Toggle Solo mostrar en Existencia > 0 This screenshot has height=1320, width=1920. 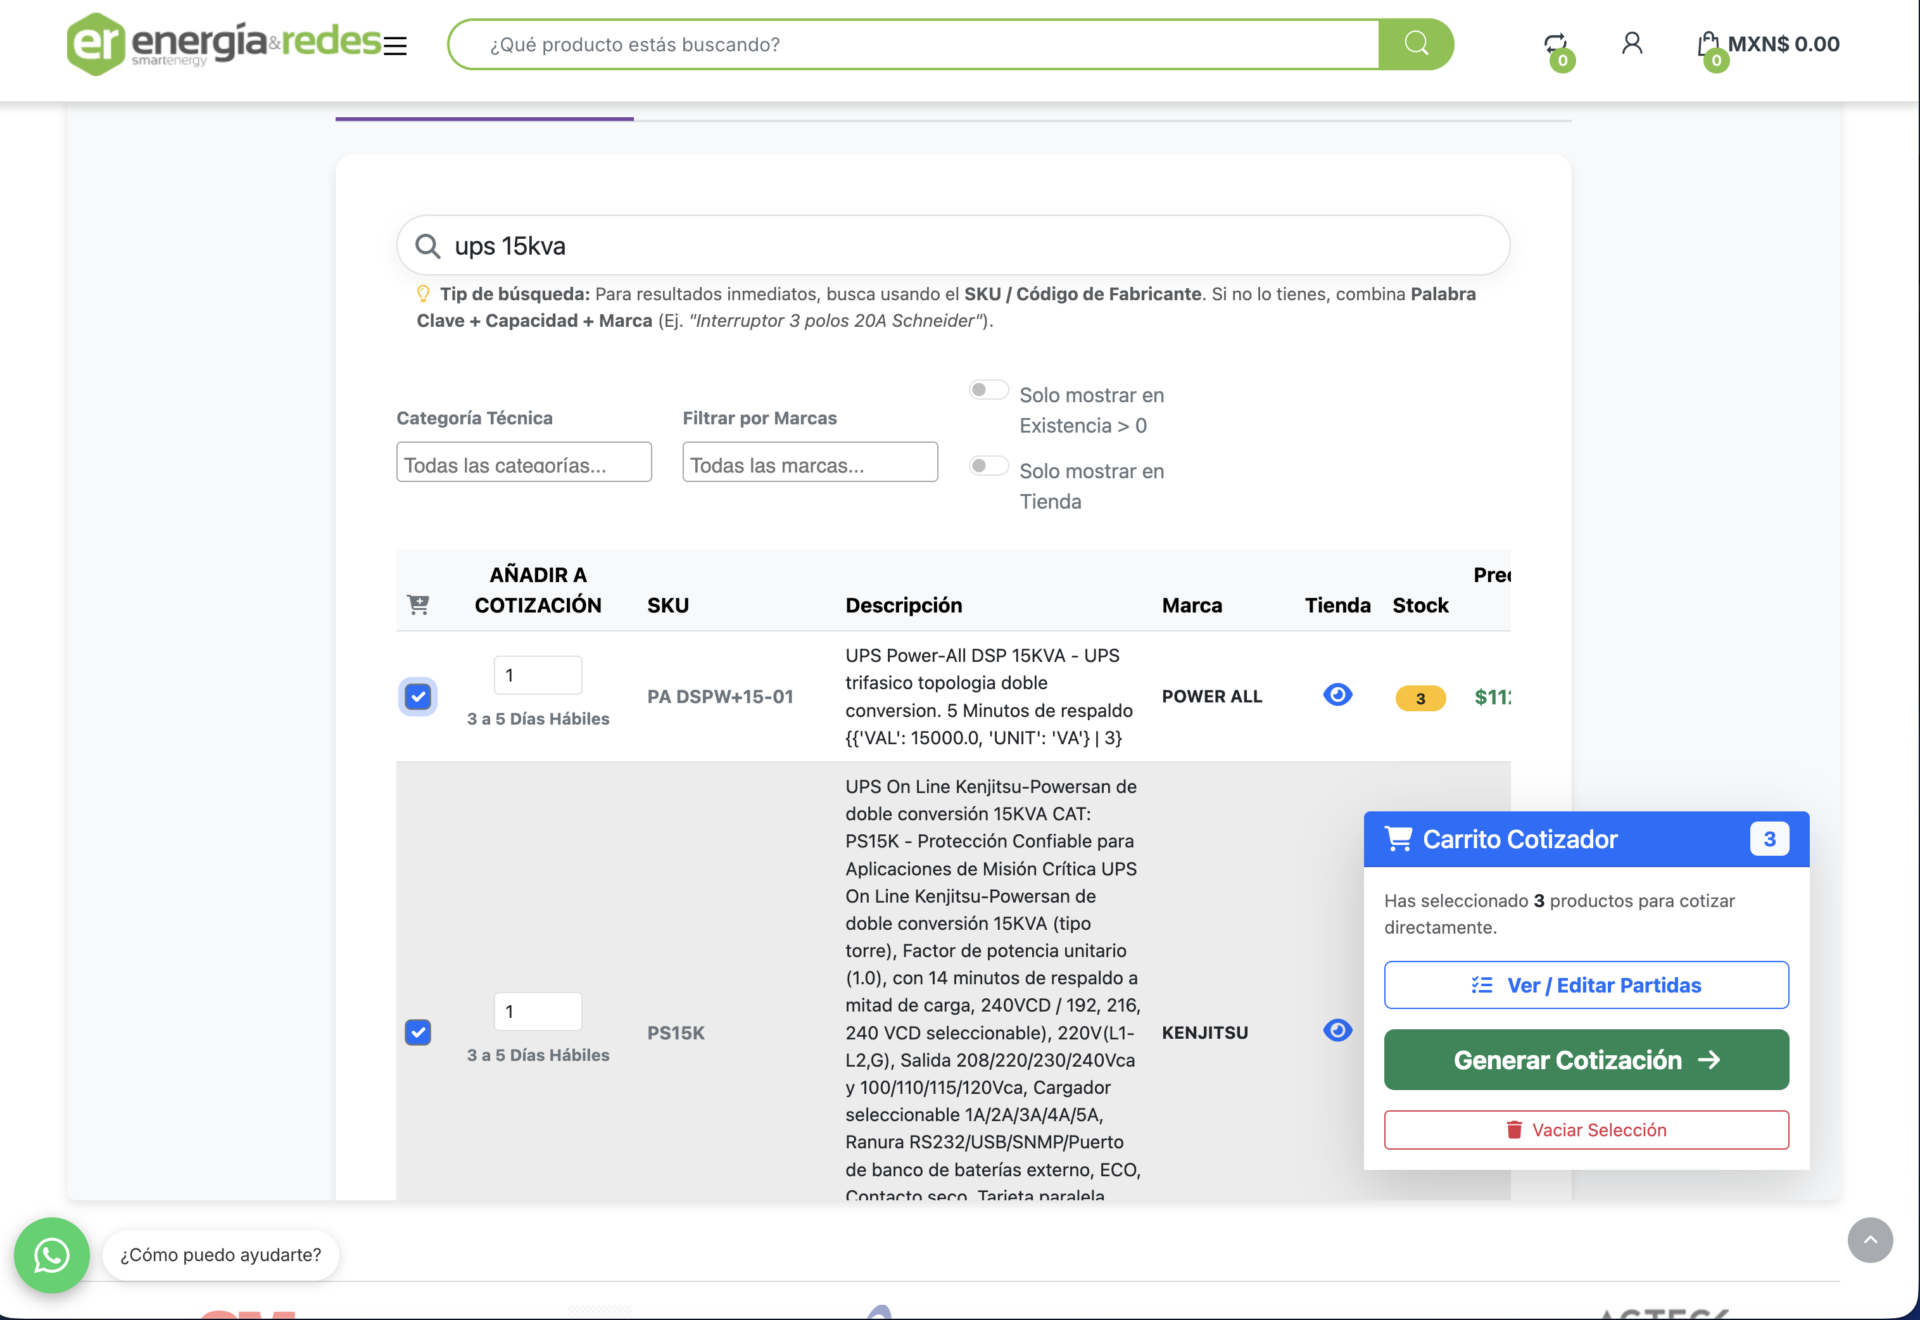[988, 390]
